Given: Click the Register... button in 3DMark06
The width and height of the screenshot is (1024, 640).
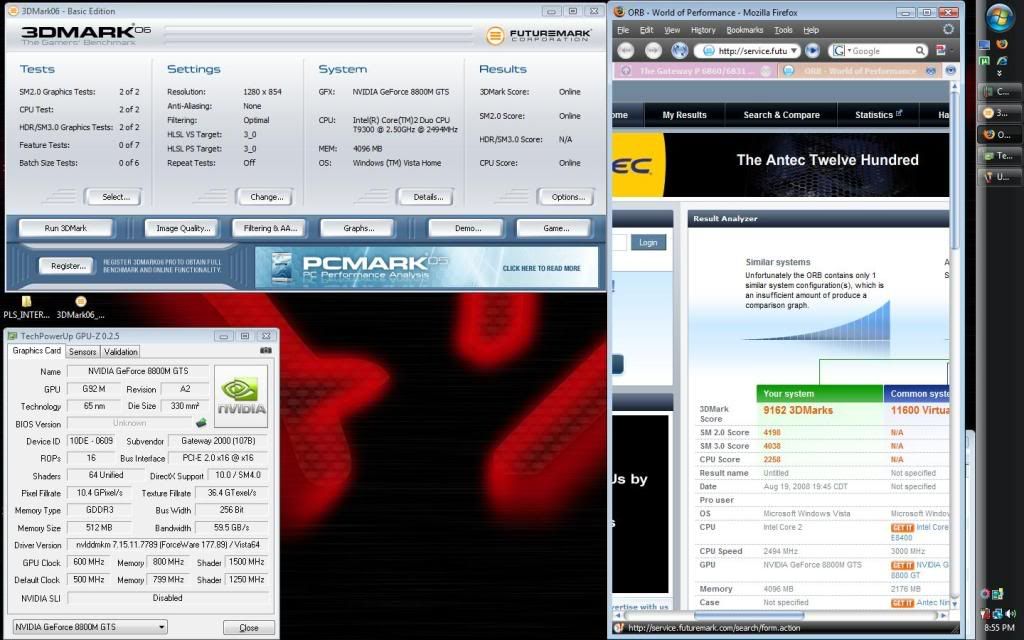Looking at the screenshot, I should tap(65, 266).
